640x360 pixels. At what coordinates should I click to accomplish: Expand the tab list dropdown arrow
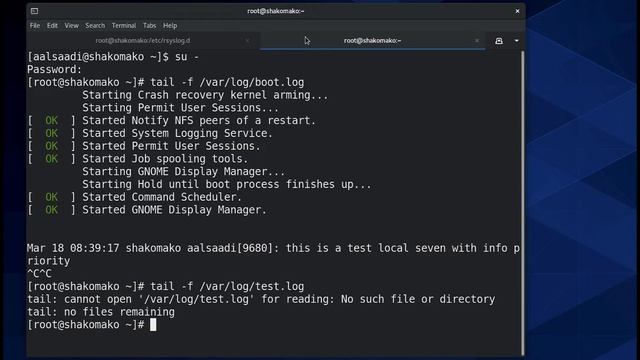tap(516, 41)
